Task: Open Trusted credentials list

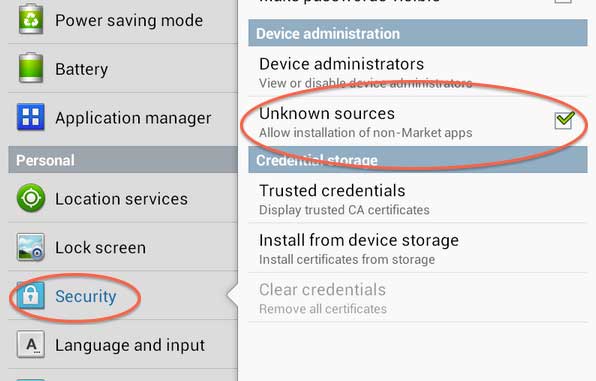Action: coord(417,198)
